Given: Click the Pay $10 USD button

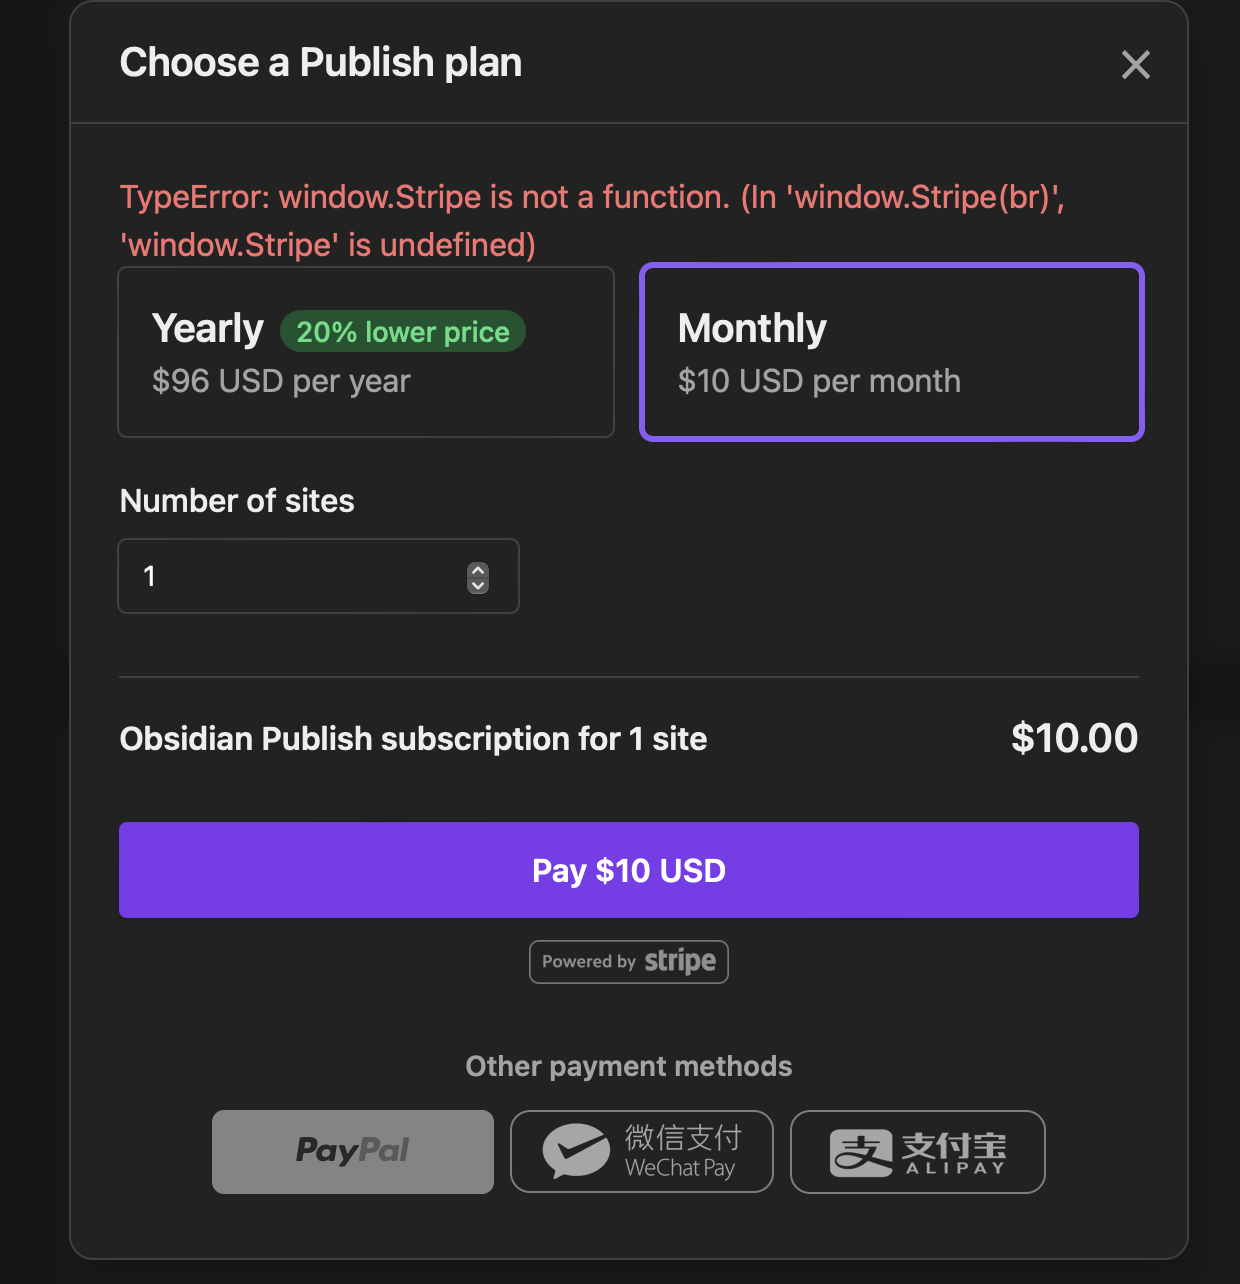Looking at the screenshot, I should [629, 870].
